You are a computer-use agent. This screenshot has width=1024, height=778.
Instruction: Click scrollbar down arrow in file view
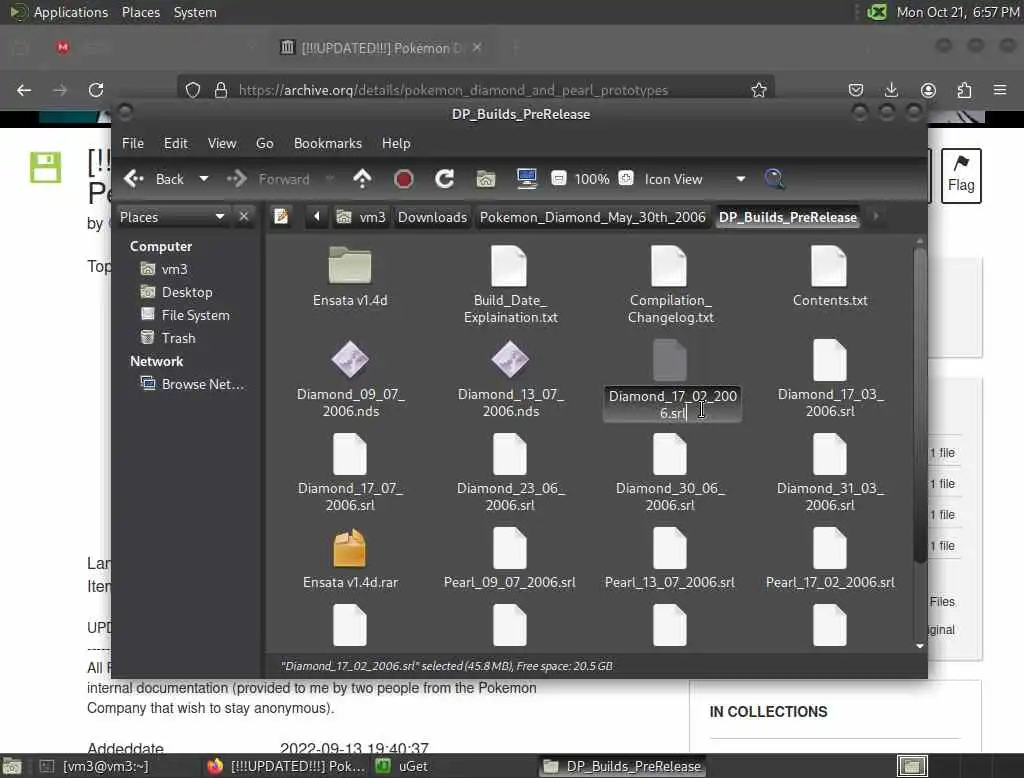click(920, 646)
